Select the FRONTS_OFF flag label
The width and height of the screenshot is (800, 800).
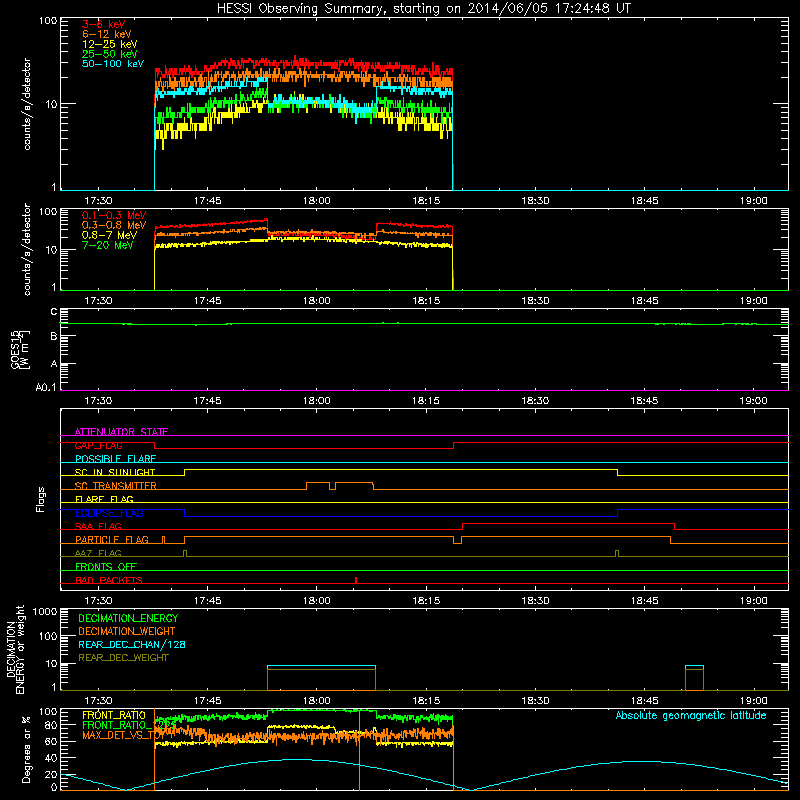(x=106, y=566)
